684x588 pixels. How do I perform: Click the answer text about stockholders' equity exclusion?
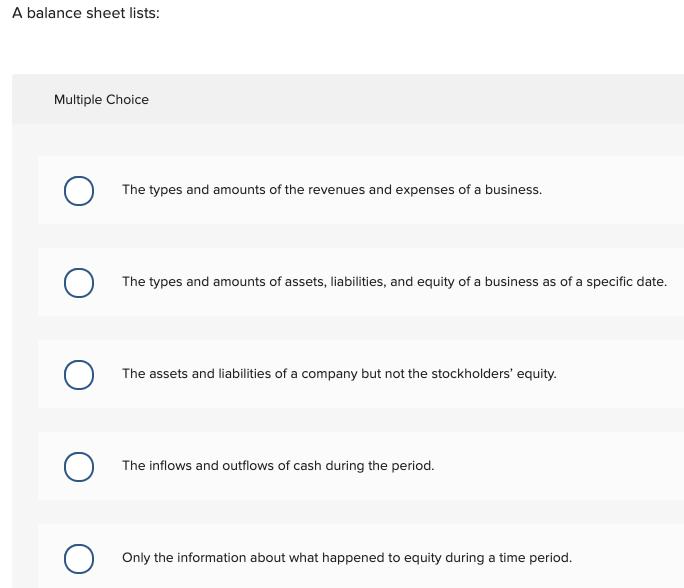click(339, 374)
